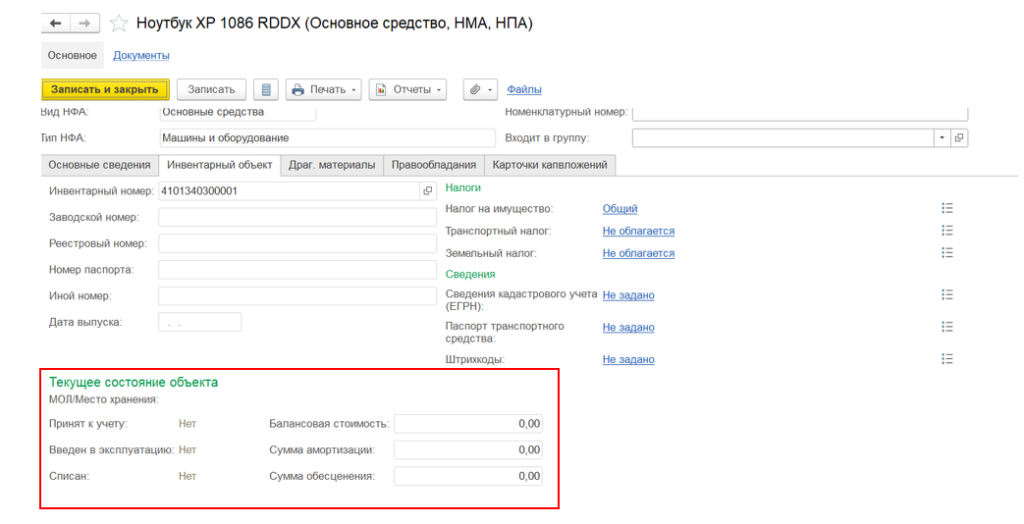Image resolution: width=1024 pixels, height=524 pixels.
Task: Click the Номер паспорта field
Action: click(x=297, y=269)
